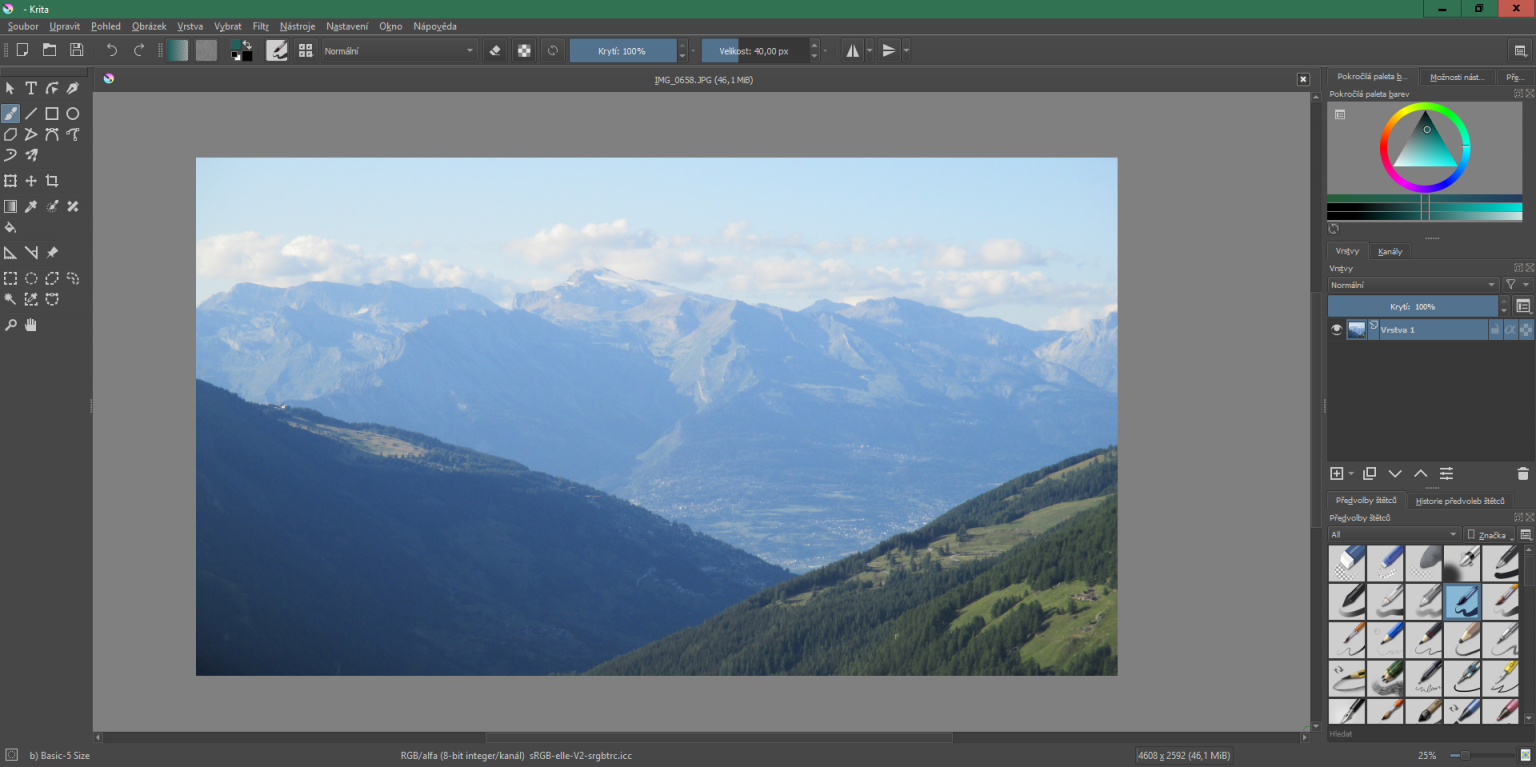Image resolution: width=1536 pixels, height=767 pixels.
Task: Activate the Crop tool
Action: (52, 180)
